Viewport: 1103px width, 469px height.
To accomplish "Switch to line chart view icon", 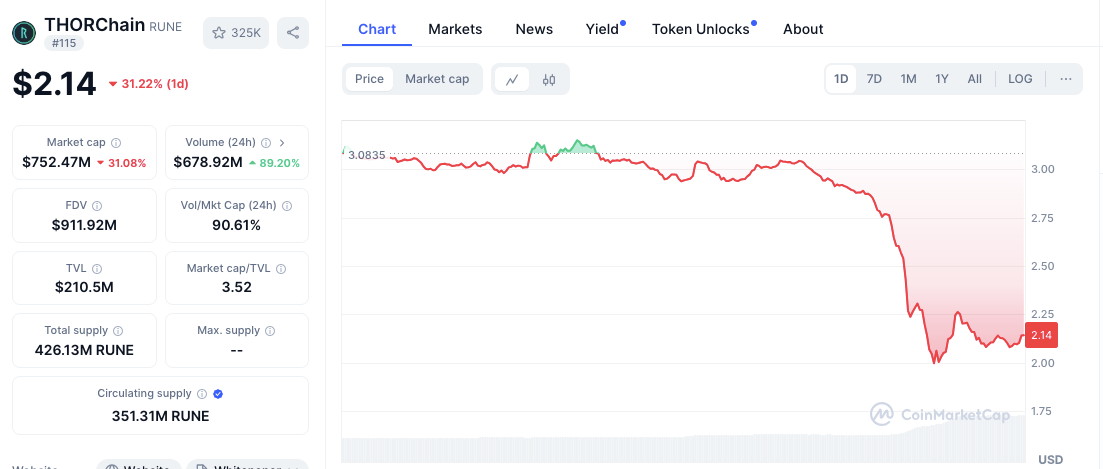I will tap(512, 79).
